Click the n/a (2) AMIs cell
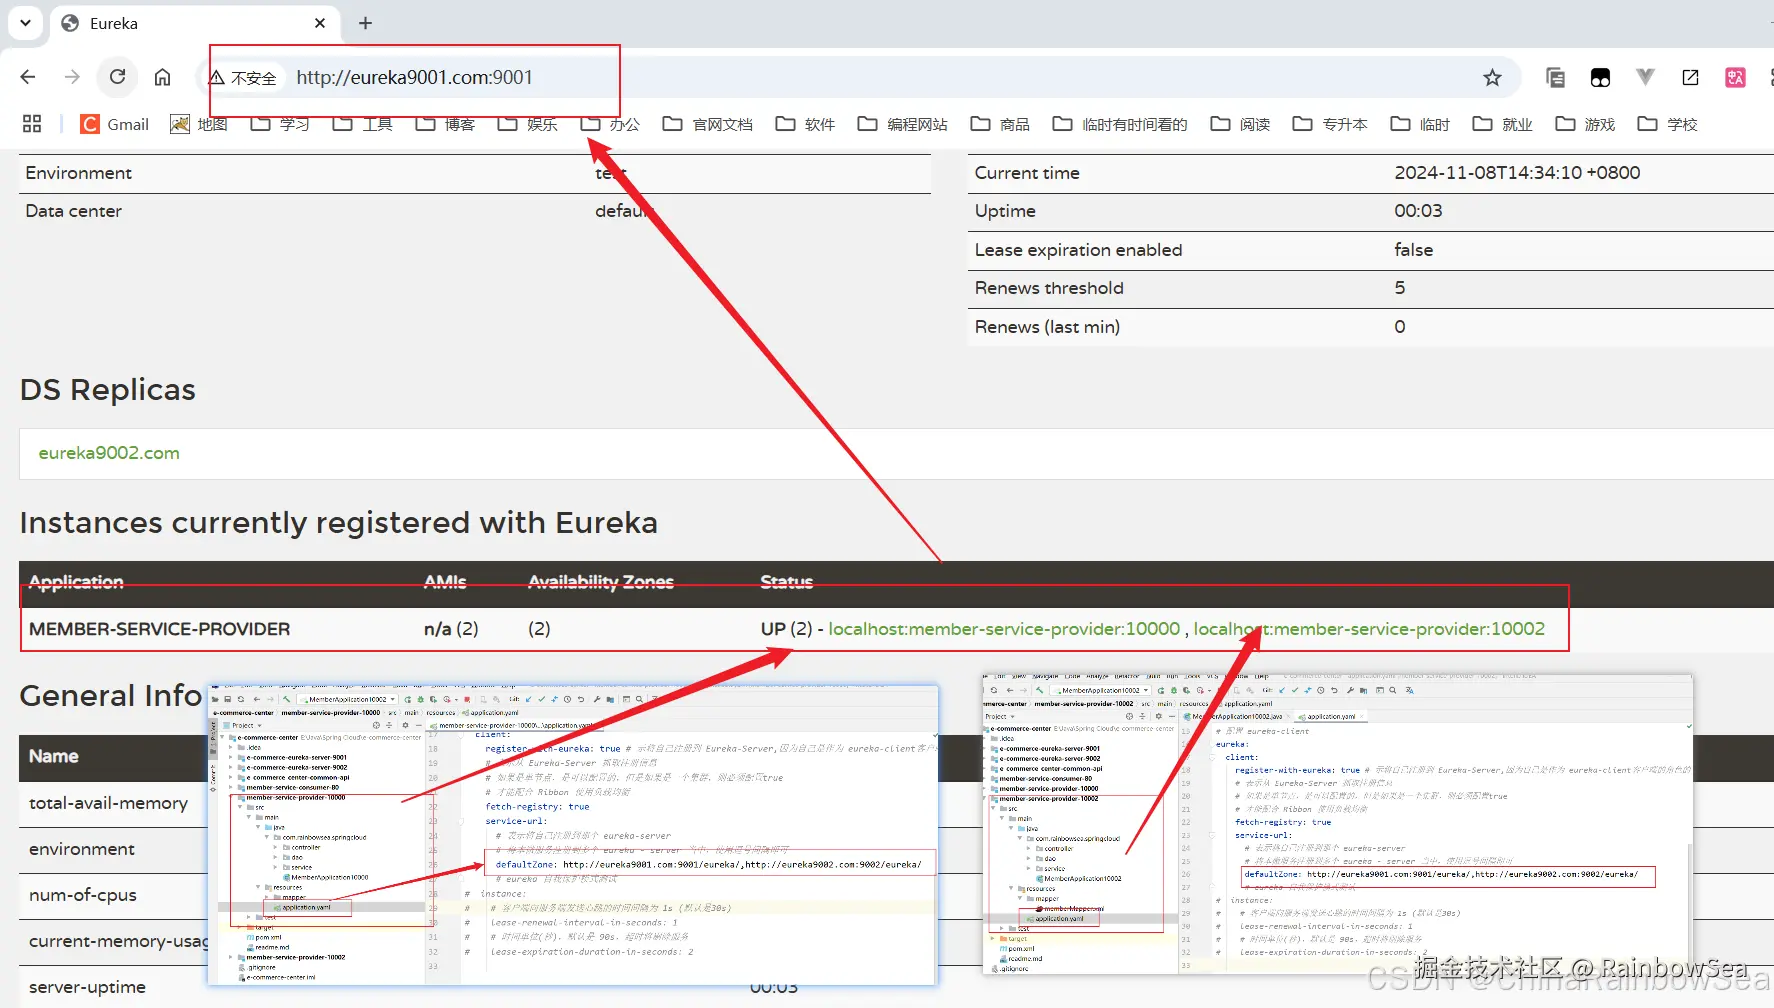This screenshot has width=1774, height=1008. [x=451, y=629]
